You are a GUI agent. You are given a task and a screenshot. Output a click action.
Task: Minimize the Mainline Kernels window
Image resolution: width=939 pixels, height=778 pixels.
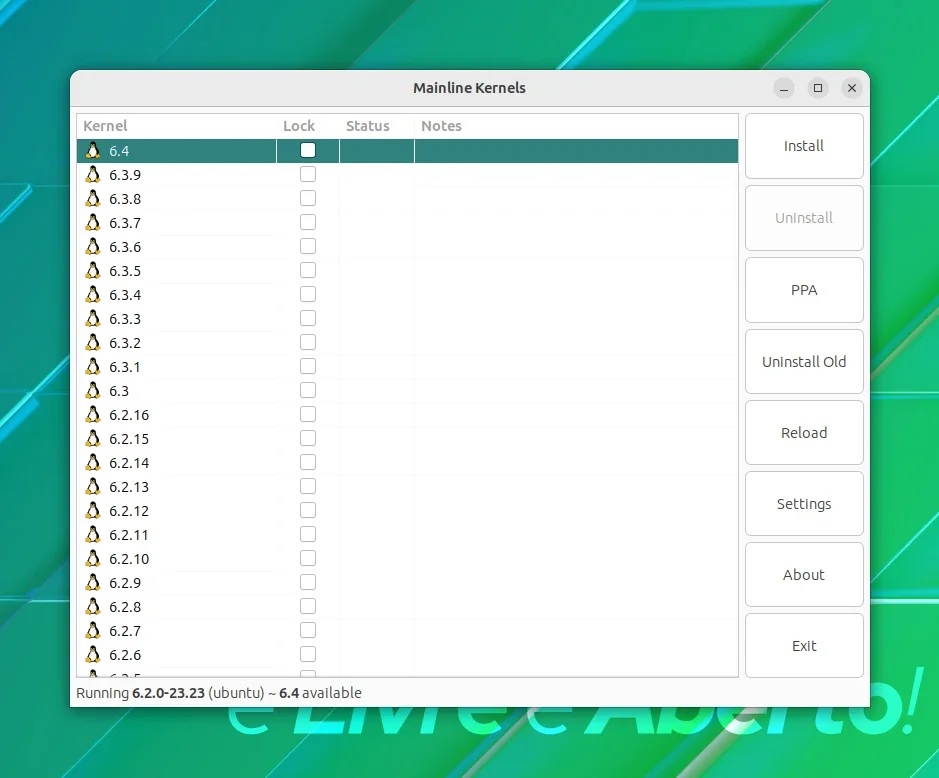[783, 88]
